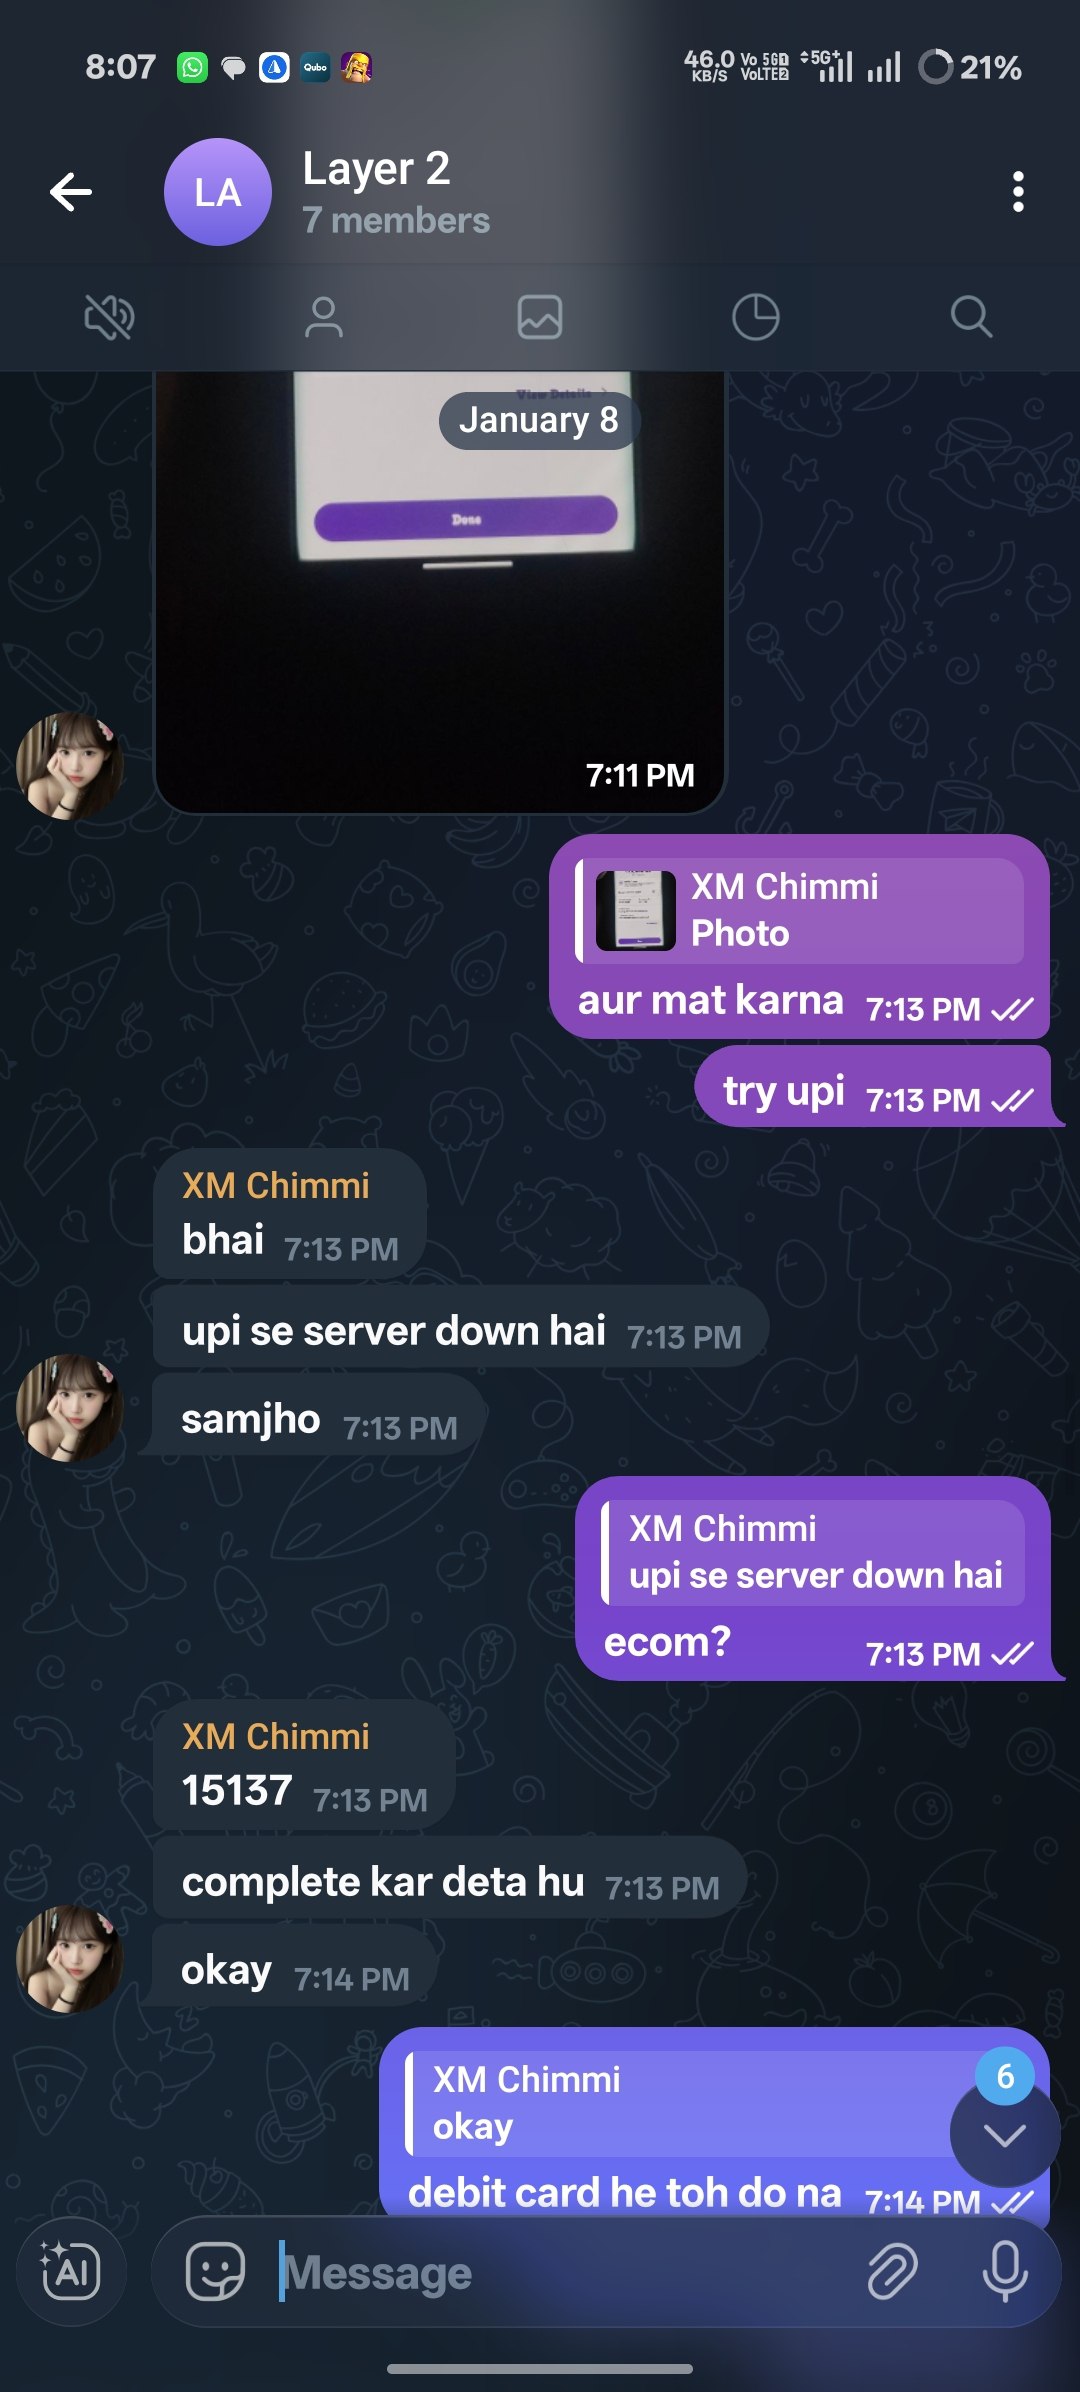The width and height of the screenshot is (1080, 2392).
Task: Tap the January 8 date badge
Action: tap(539, 420)
